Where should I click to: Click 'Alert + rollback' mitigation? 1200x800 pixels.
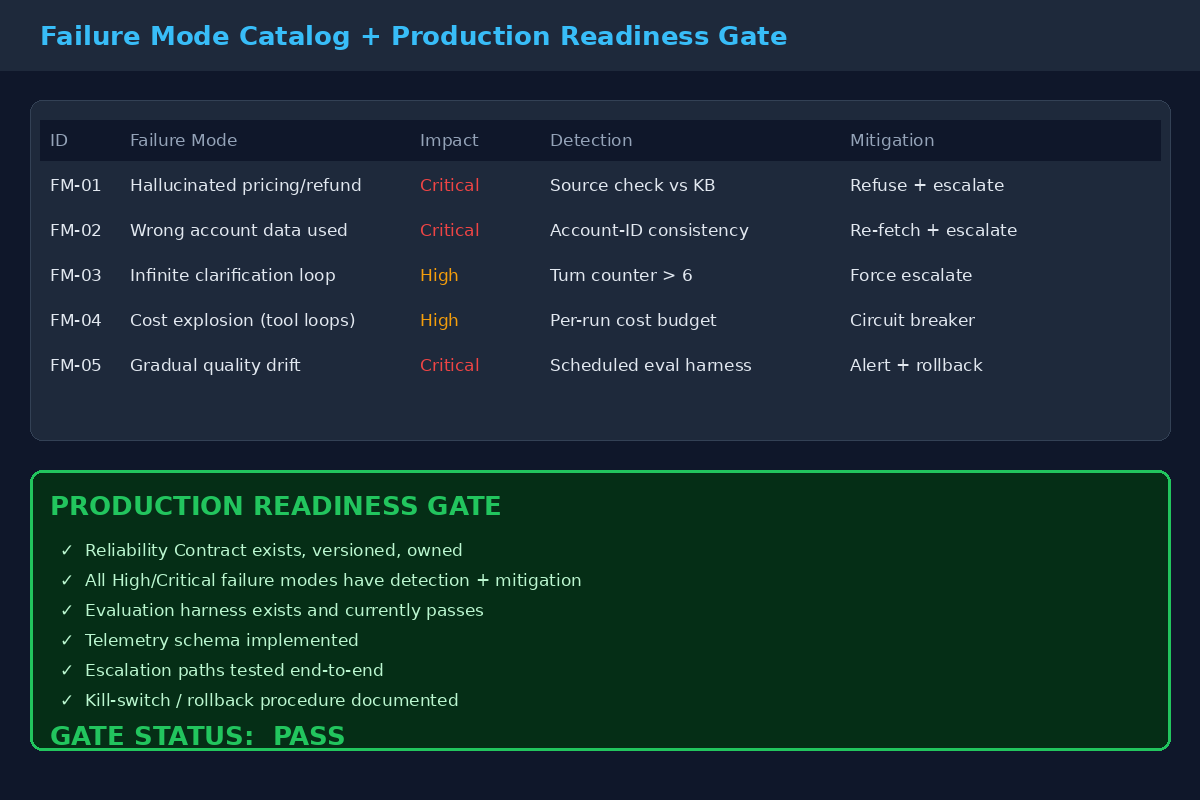click(x=916, y=366)
